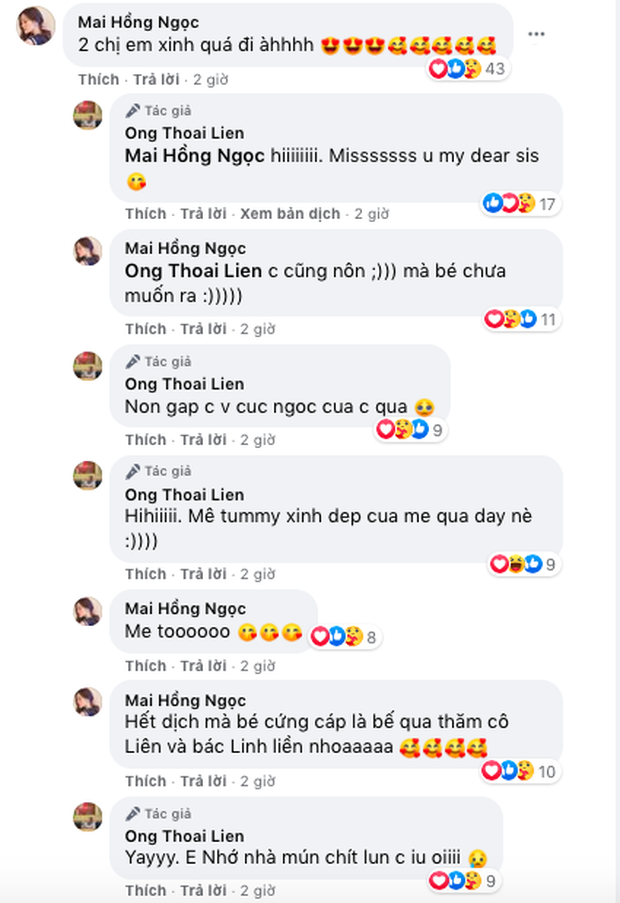Like the 'Non gap c v cuc ngoc' reply
Image resolution: width=620 pixels, height=903 pixels.
(x=146, y=439)
